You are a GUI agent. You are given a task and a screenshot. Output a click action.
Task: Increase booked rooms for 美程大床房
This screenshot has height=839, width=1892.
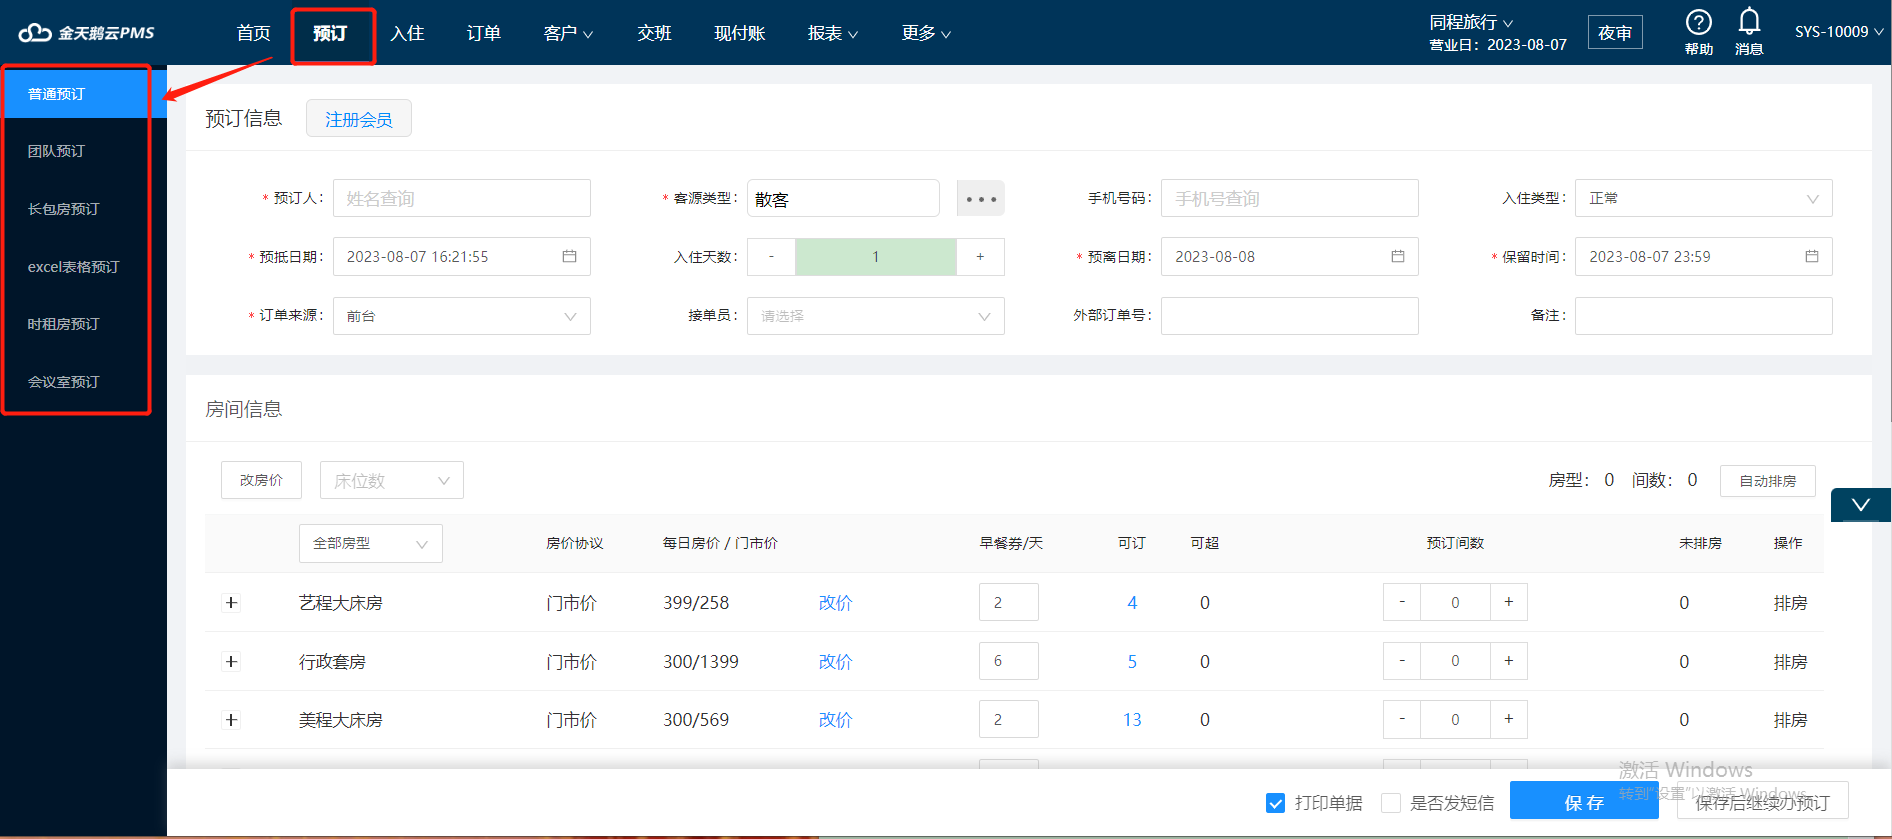1508,719
